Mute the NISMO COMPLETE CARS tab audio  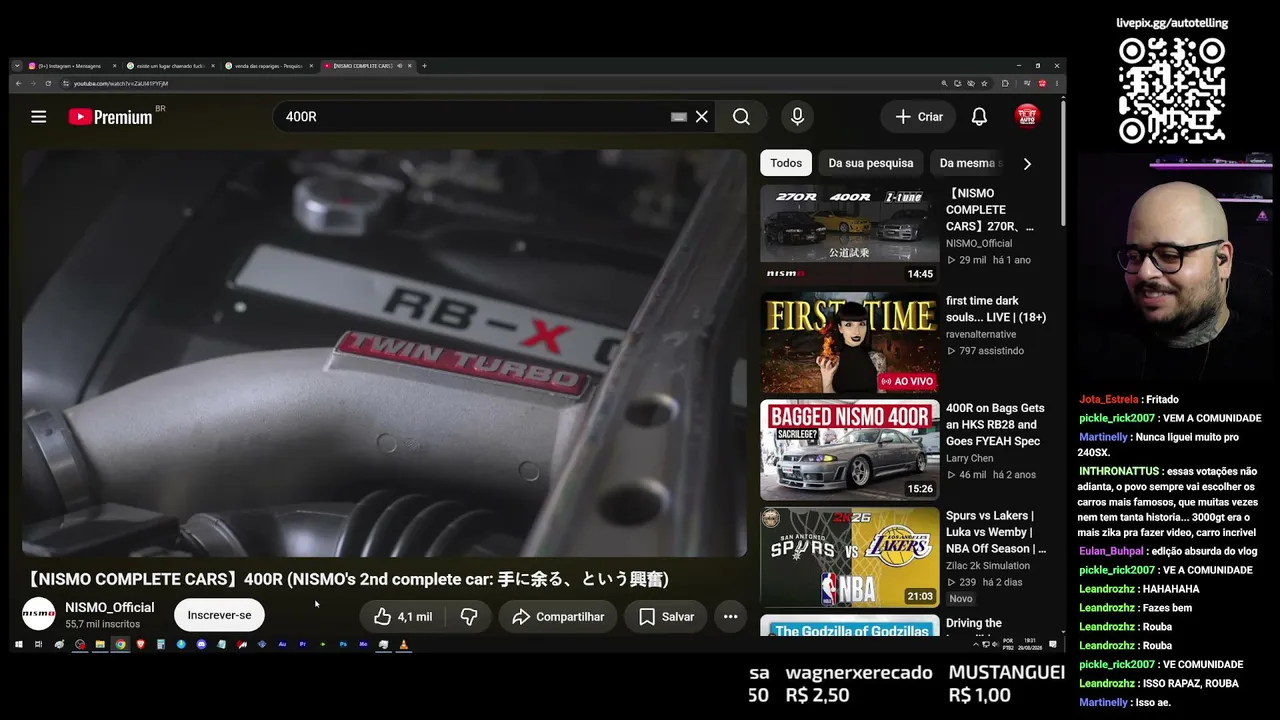click(x=400, y=66)
